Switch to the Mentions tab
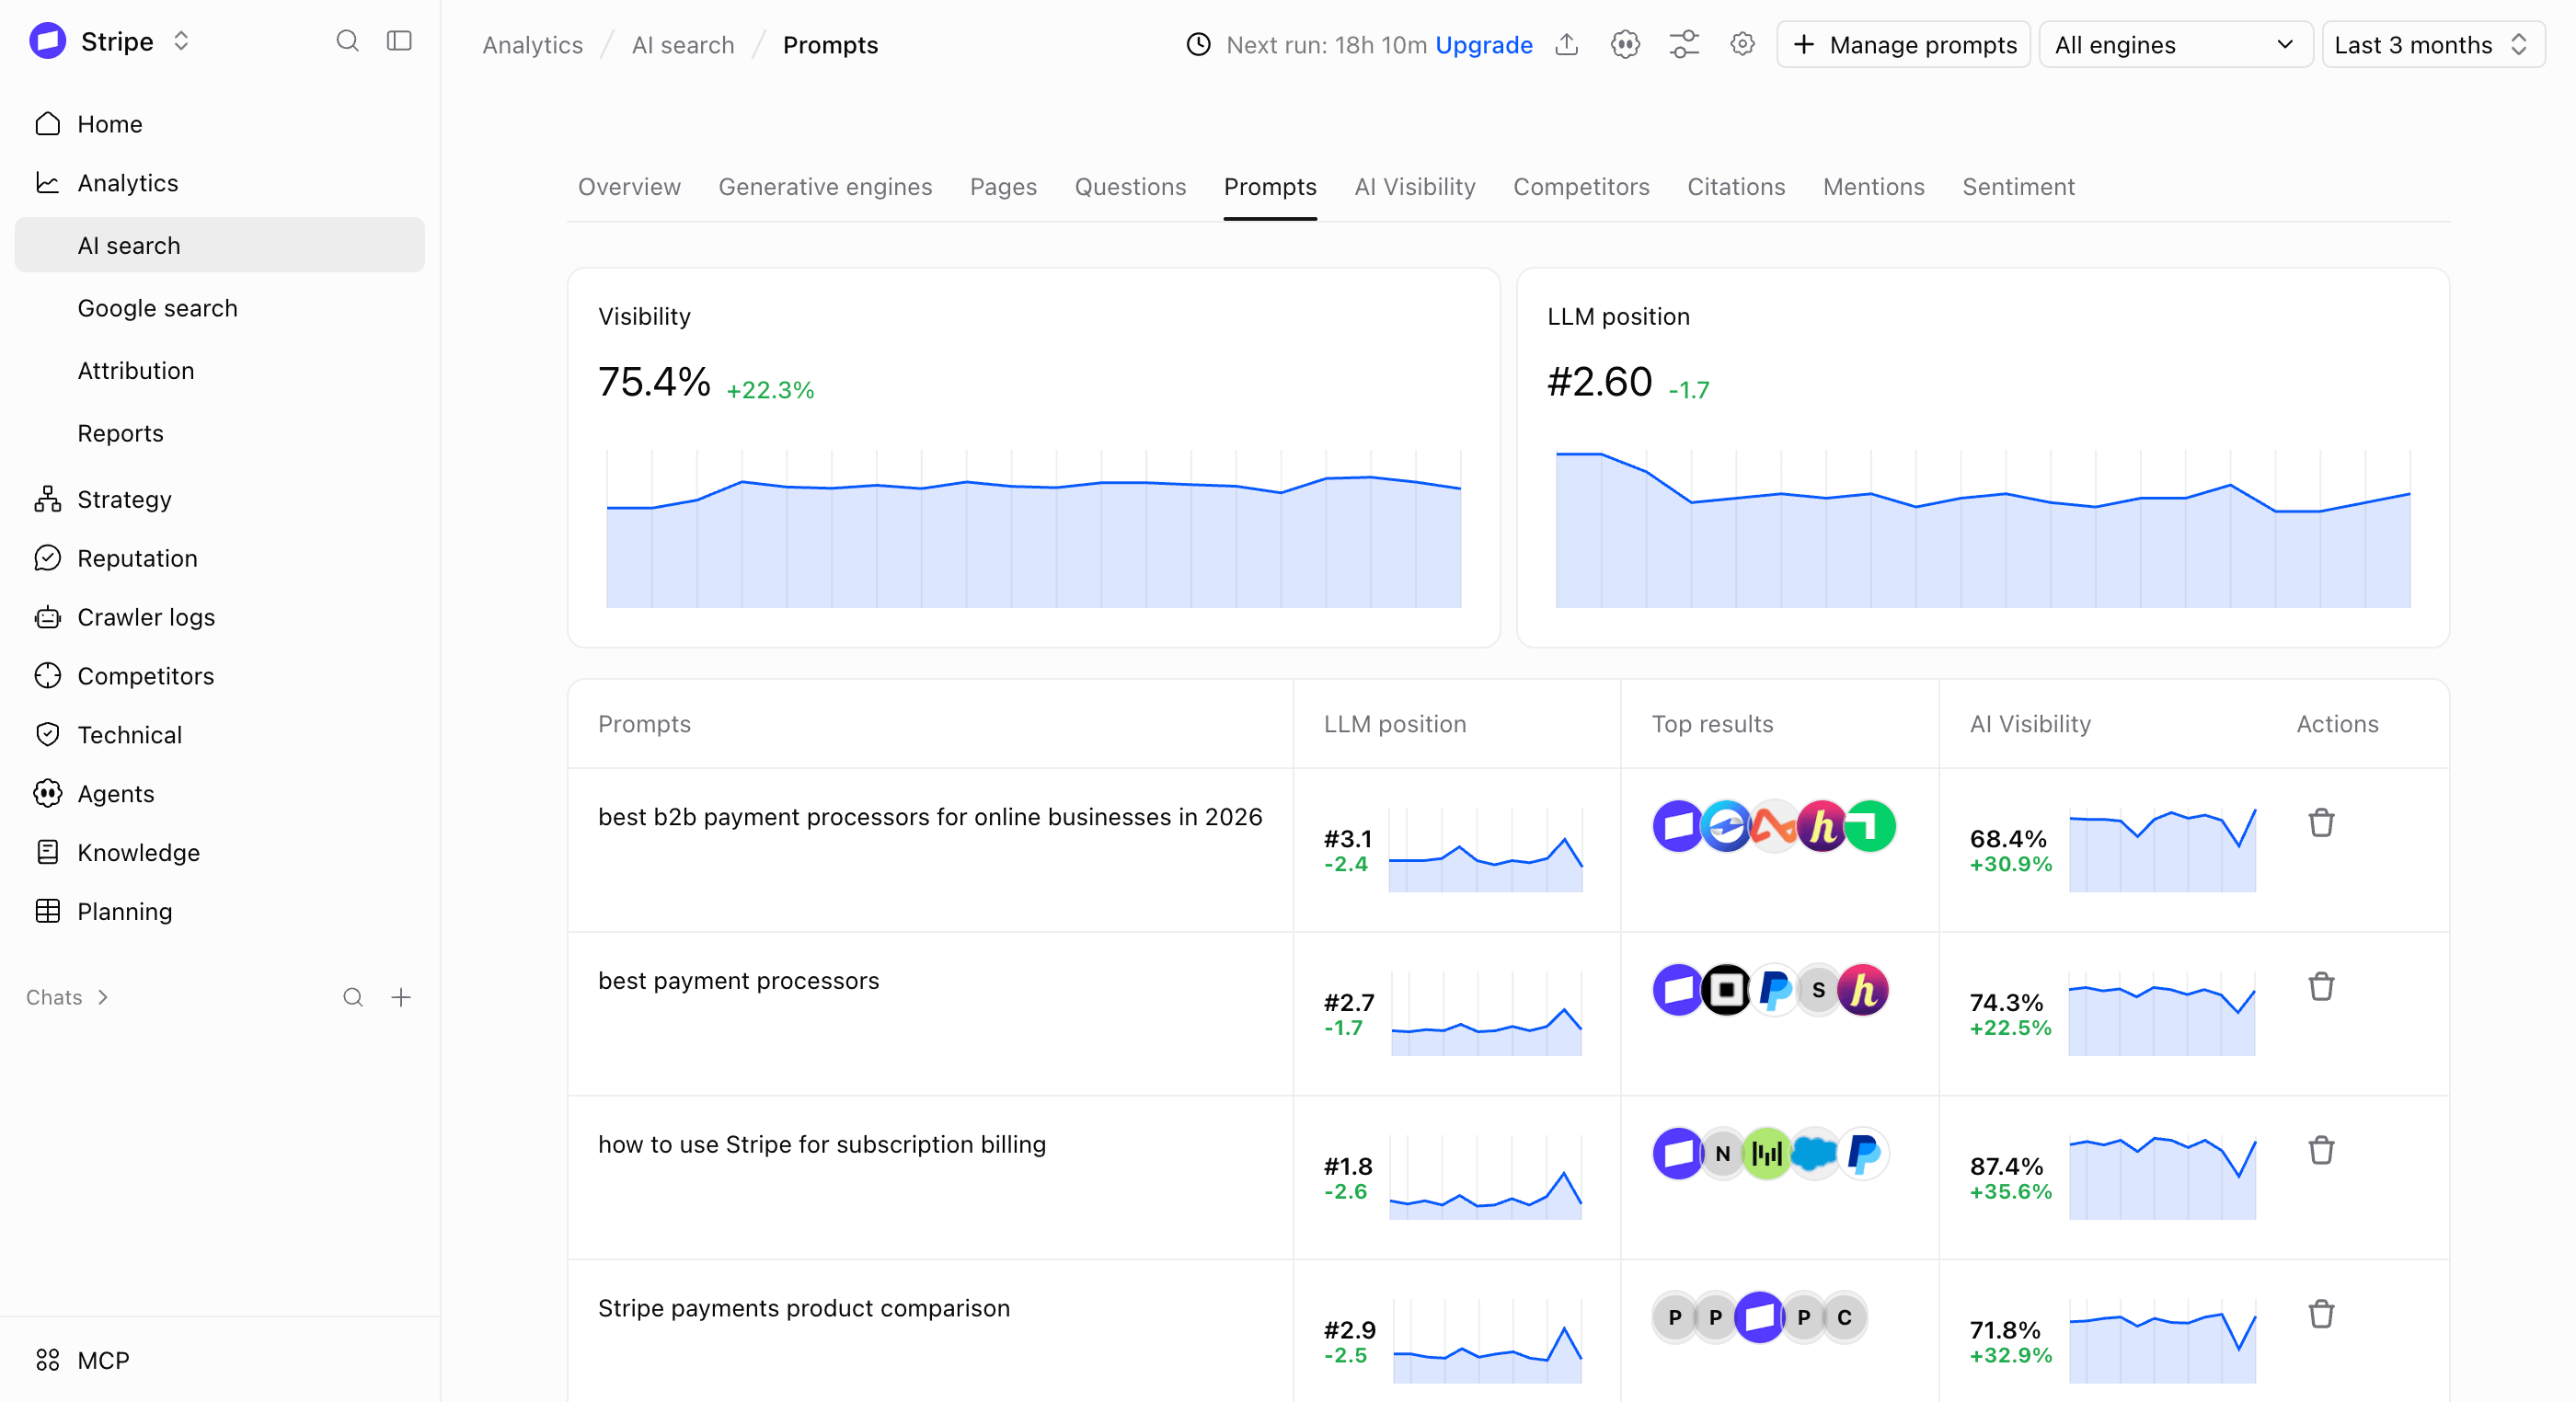Image resolution: width=2576 pixels, height=1402 pixels. [1873, 187]
